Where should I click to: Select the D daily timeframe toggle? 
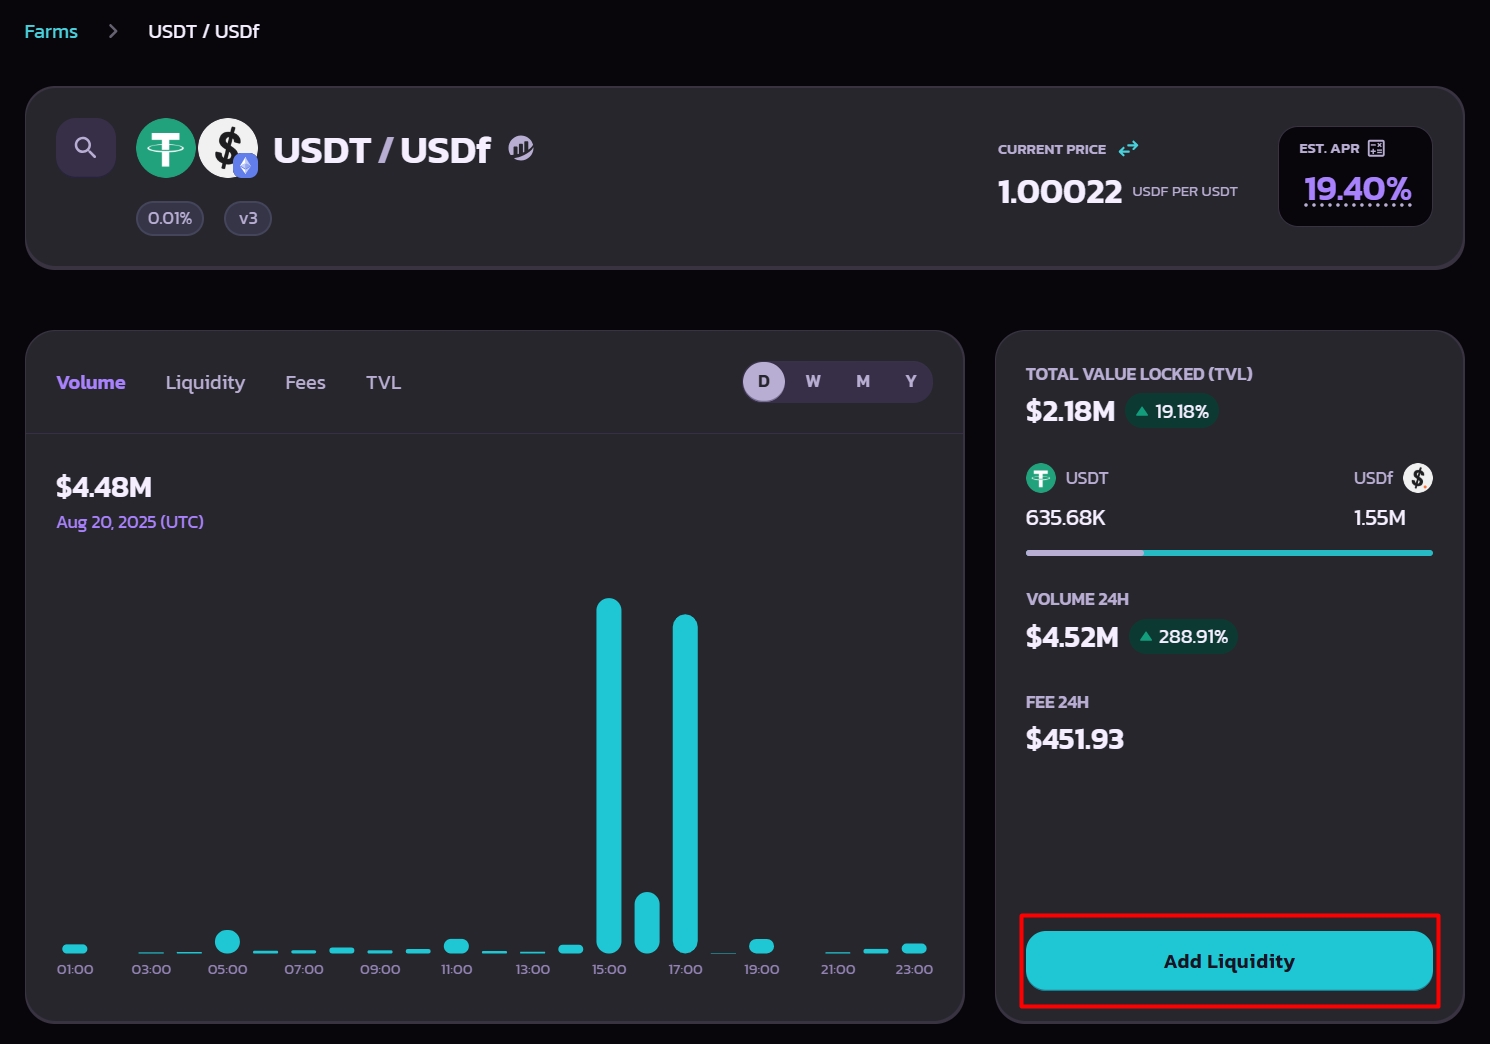pos(764,382)
